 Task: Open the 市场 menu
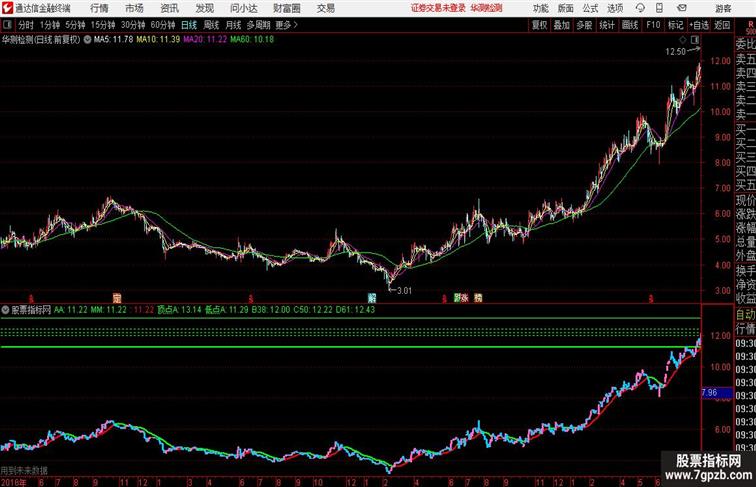tap(135, 8)
